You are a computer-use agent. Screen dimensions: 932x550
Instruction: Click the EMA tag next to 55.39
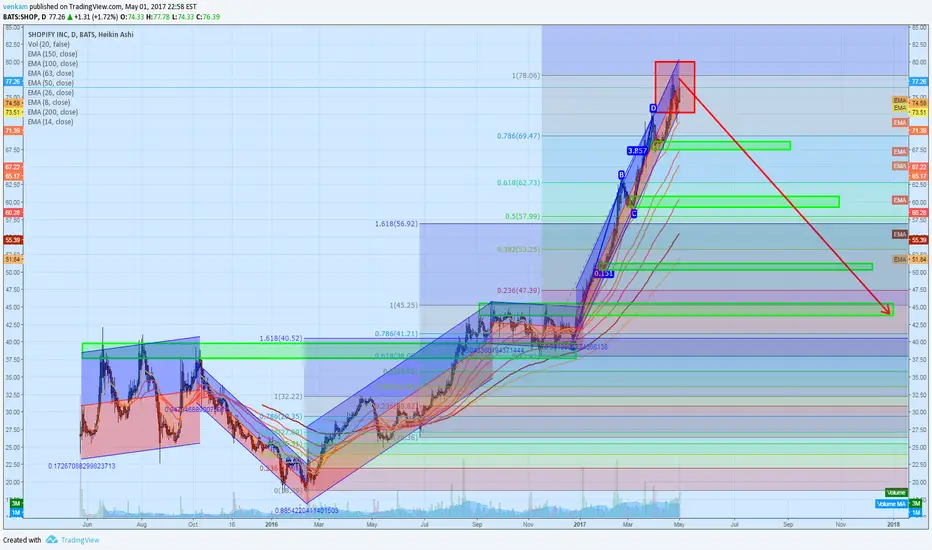(900, 234)
